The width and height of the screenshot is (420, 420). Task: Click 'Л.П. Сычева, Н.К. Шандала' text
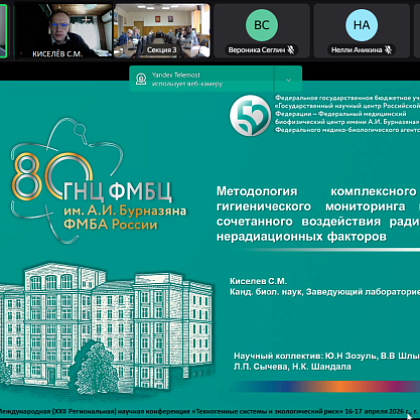tap(292, 367)
